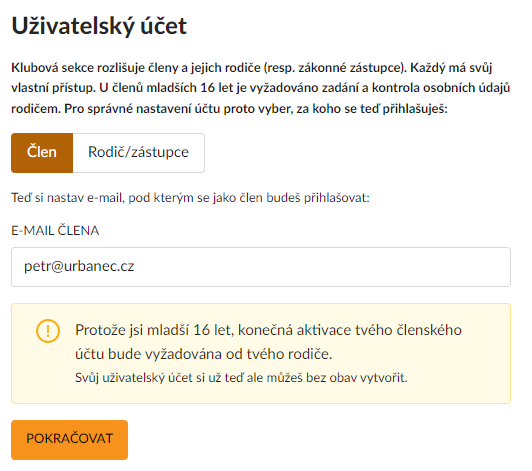Click the Uživatelský účet heading
Image resolution: width=532 pixels, height=471 pixels.
[x=99, y=26]
